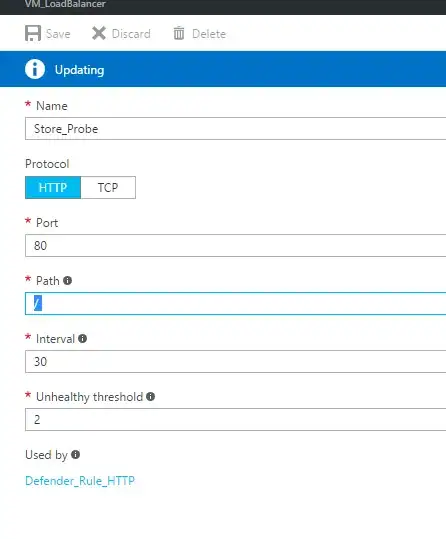
Task: Focus the Name field with Store_Probe
Action: pos(236,129)
